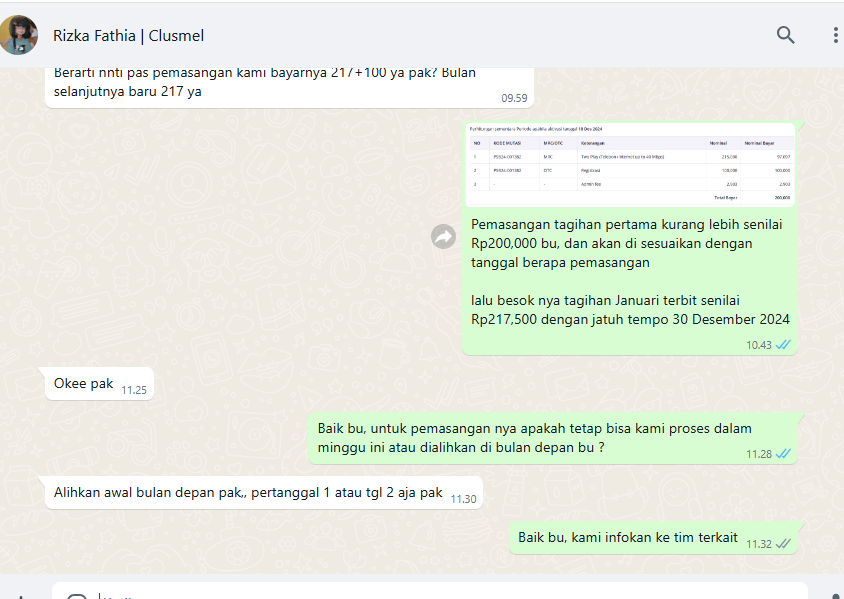Click the paragraph about "tagihan Januari terbit"
Screen dimensions: 844x599
[x=630, y=310]
